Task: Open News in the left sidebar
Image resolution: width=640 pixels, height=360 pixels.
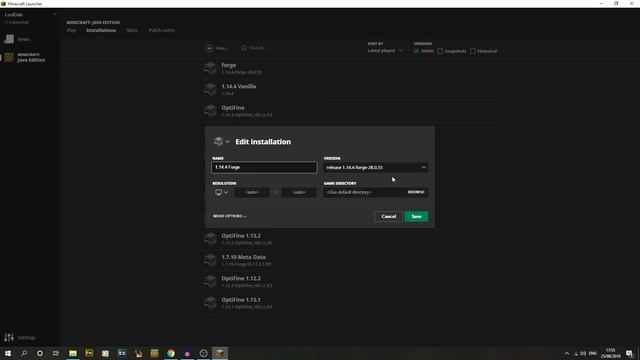Action: pos(29,39)
